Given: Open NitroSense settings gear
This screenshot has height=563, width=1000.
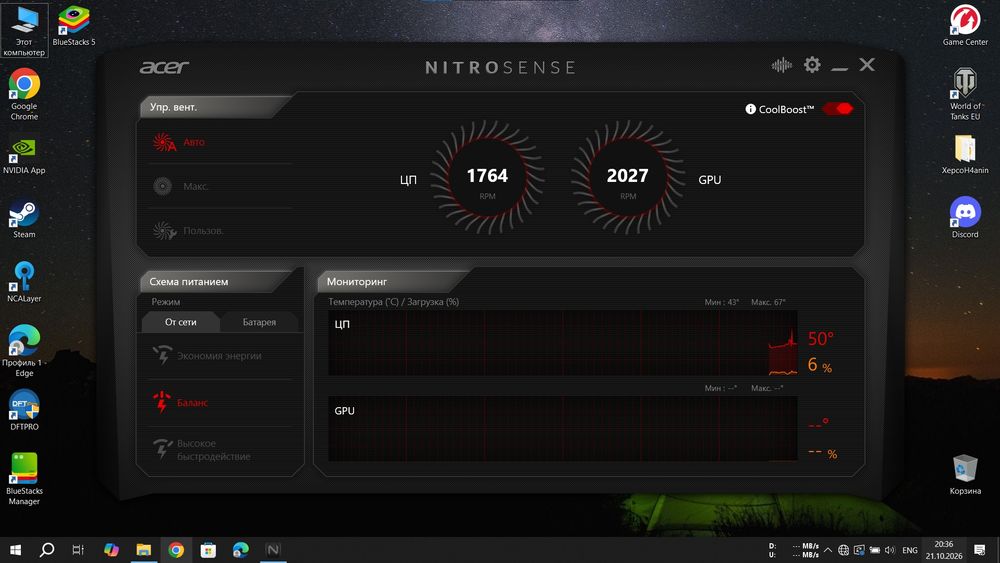Looking at the screenshot, I should [x=812, y=64].
